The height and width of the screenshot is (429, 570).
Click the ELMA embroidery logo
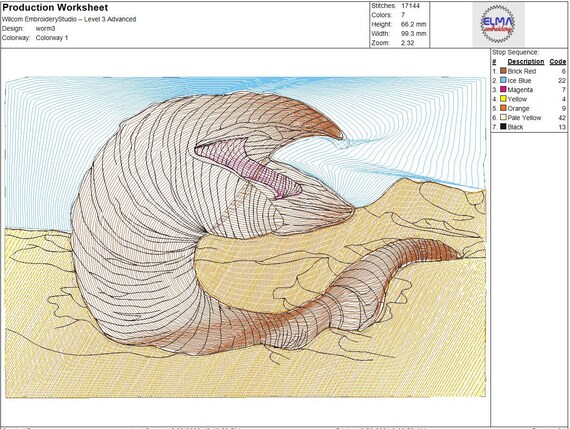[498, 24]
